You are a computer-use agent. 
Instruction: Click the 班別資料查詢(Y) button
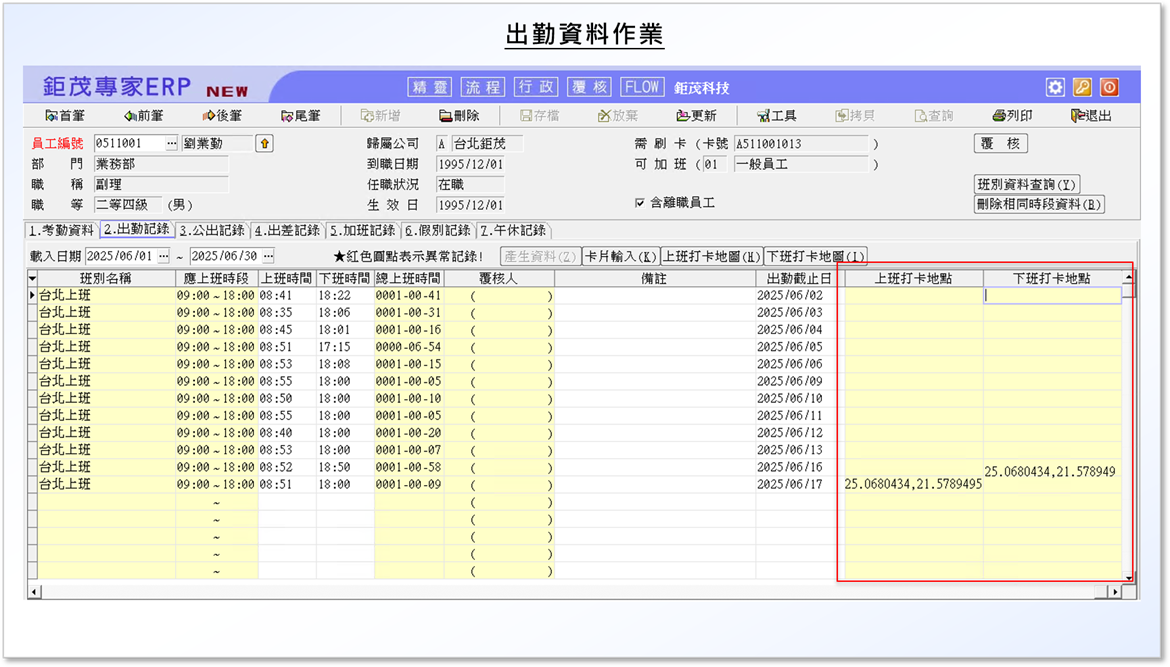tap(1027, 184)
